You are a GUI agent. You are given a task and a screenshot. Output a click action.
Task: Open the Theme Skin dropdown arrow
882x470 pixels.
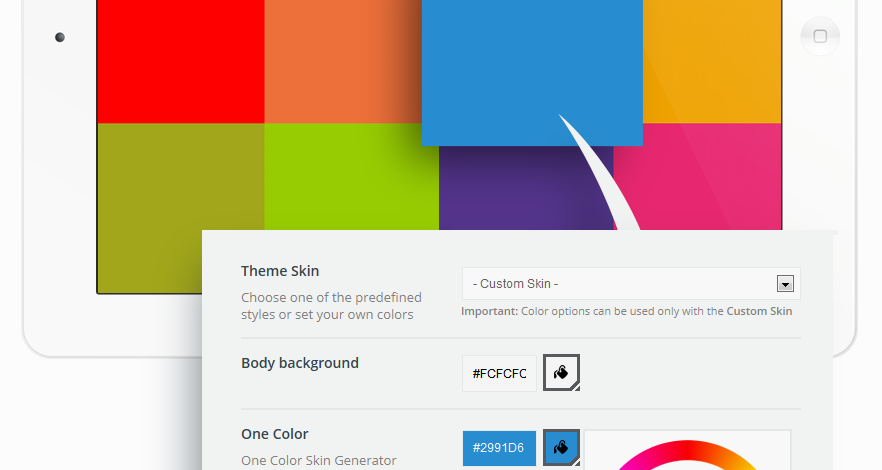coord(785,283)
